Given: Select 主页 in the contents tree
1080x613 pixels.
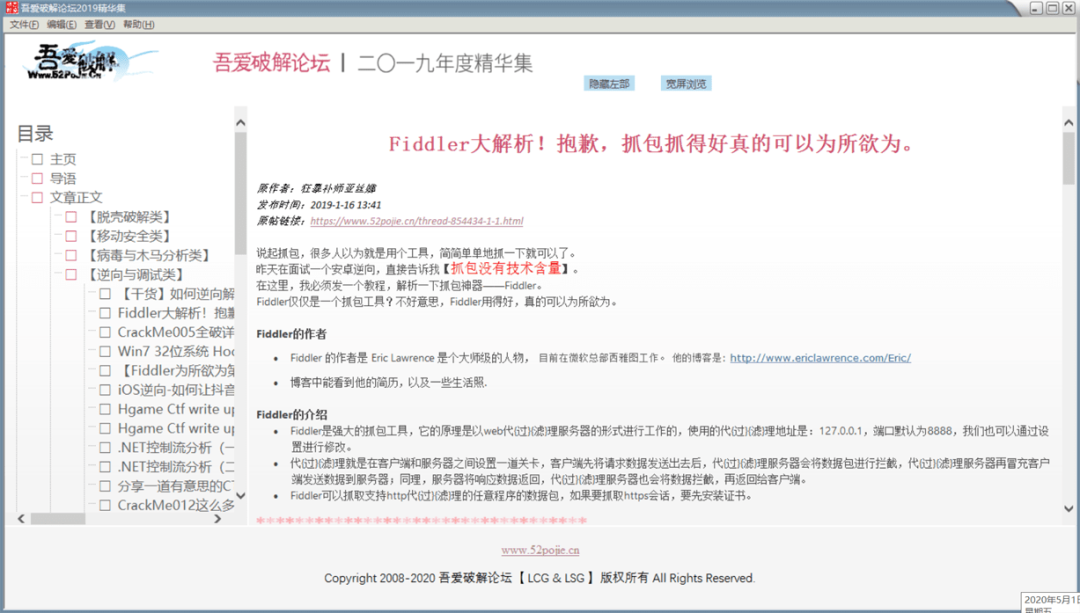Looking at the screenshot, I should coord(63,160).
